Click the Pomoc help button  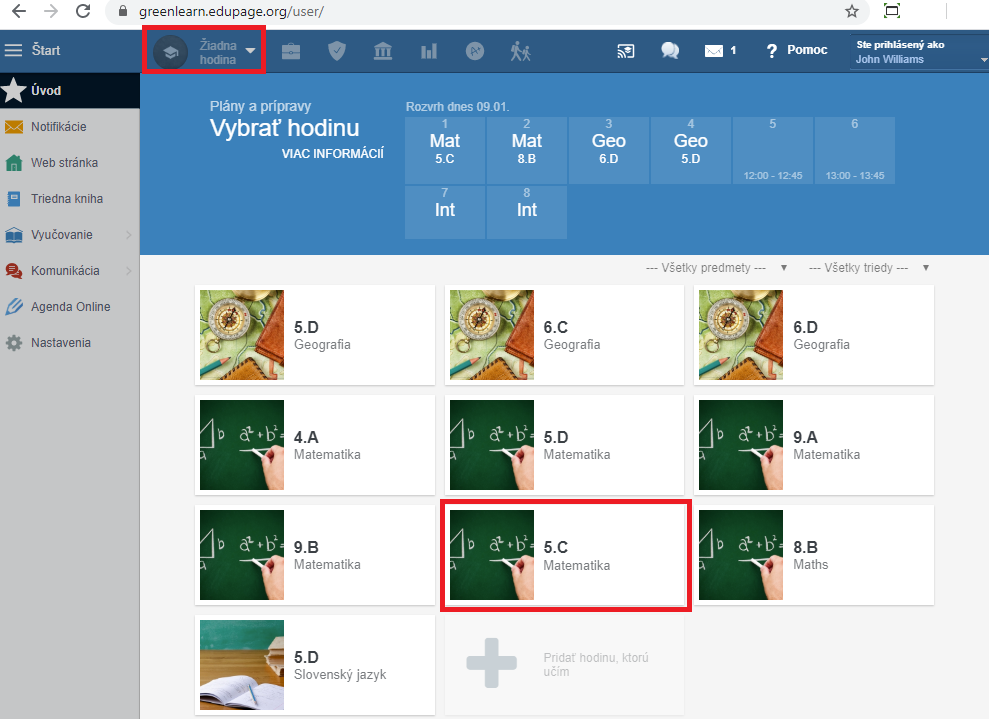point(797,50)
